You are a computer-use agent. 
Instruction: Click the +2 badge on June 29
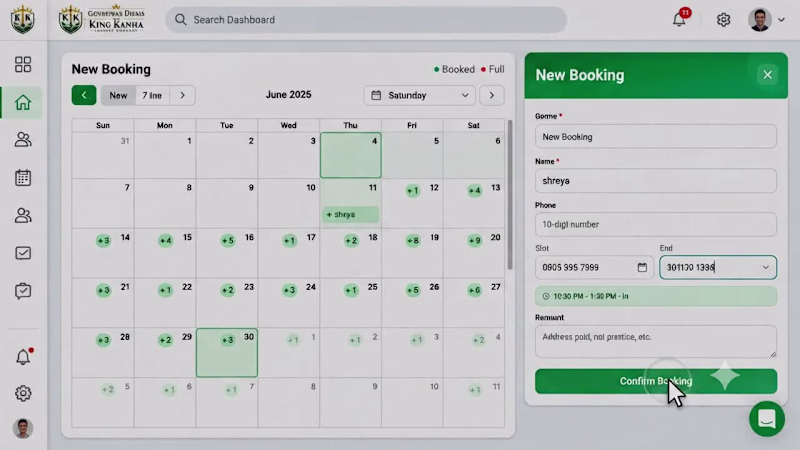(166, 340)
